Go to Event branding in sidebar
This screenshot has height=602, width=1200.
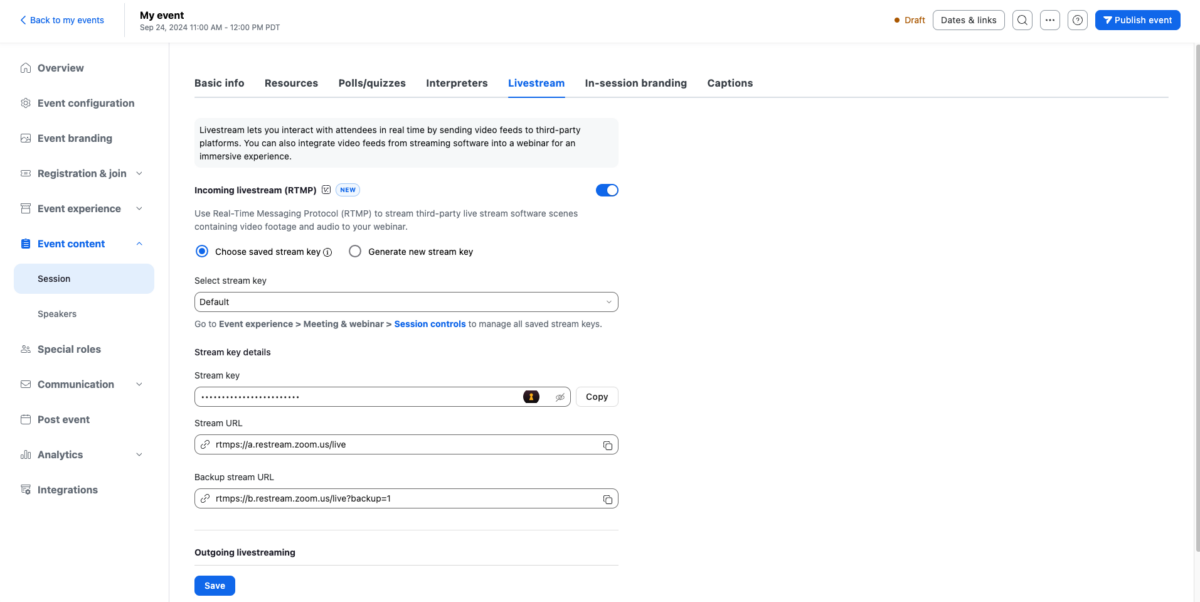coord(74,138)
